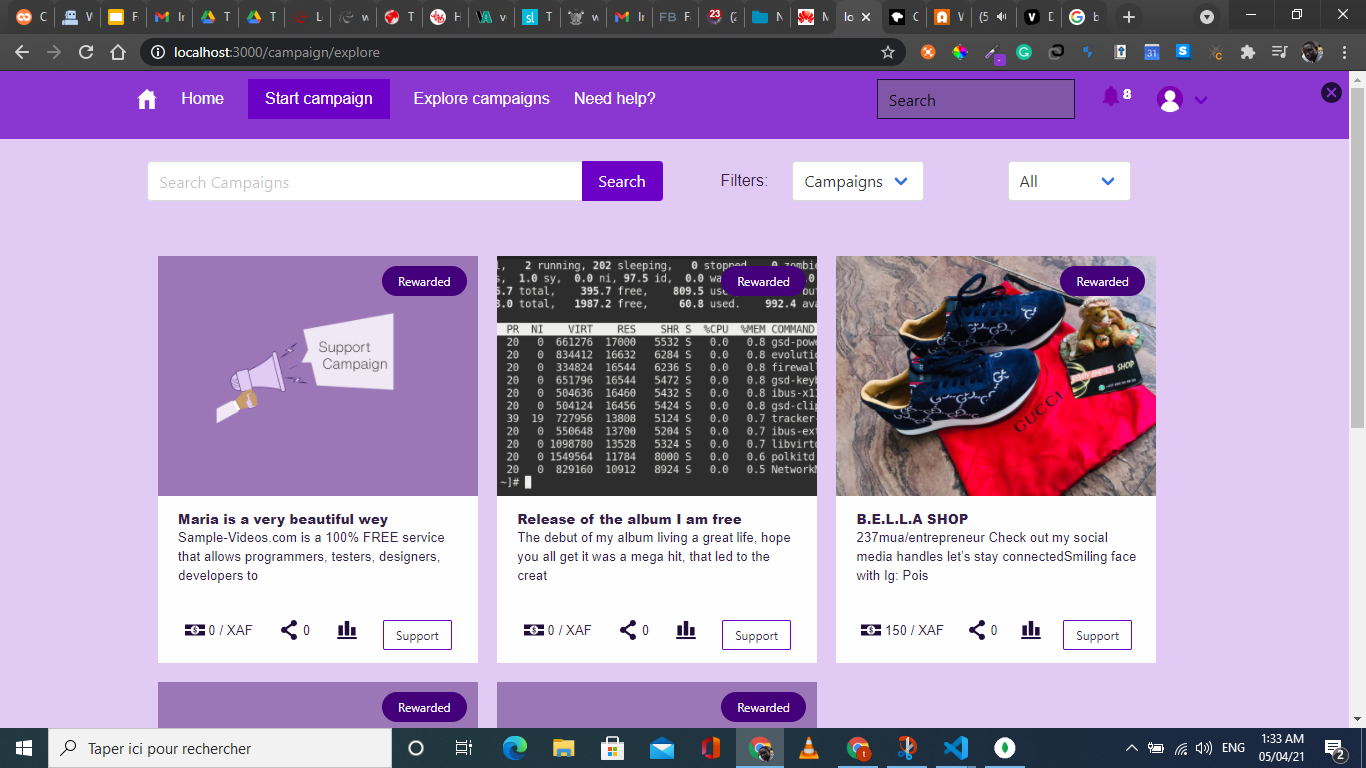Click the Rewarded badge on the B.E.L.L.A SHOP card
Screen dimensions: 1366x768
click(1102, 281)
